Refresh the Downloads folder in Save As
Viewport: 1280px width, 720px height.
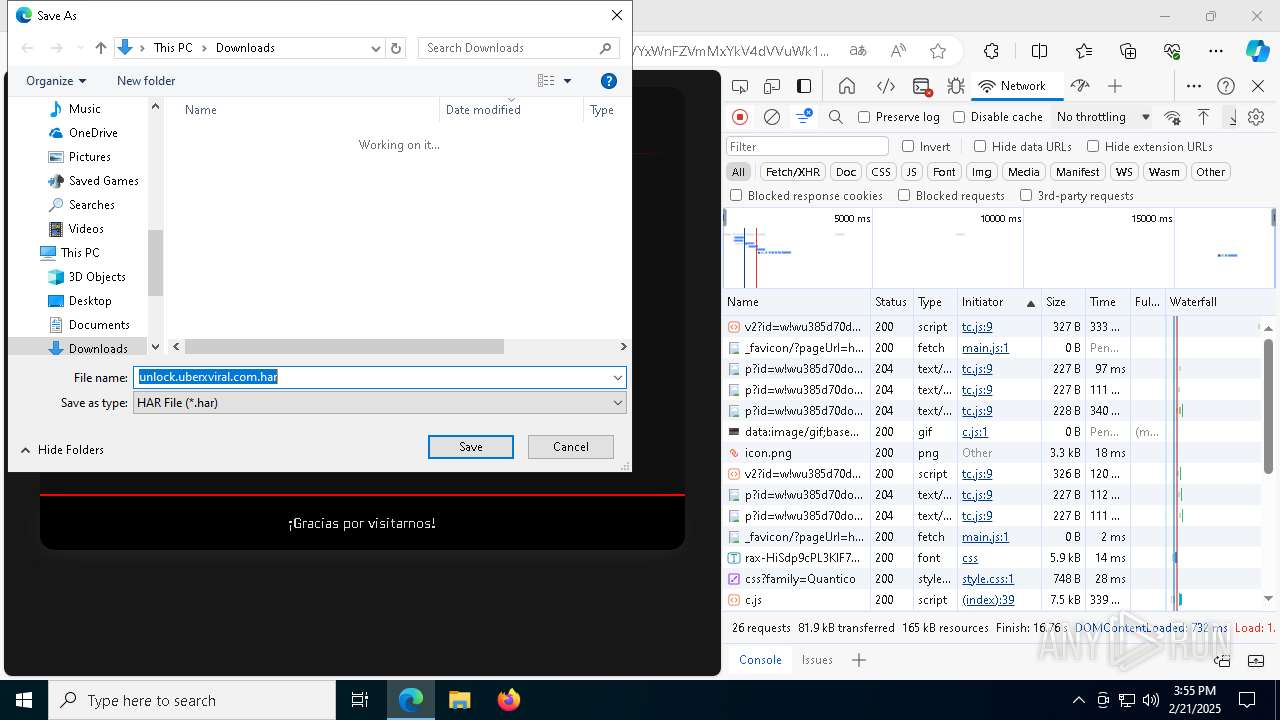tap(396, 48)
